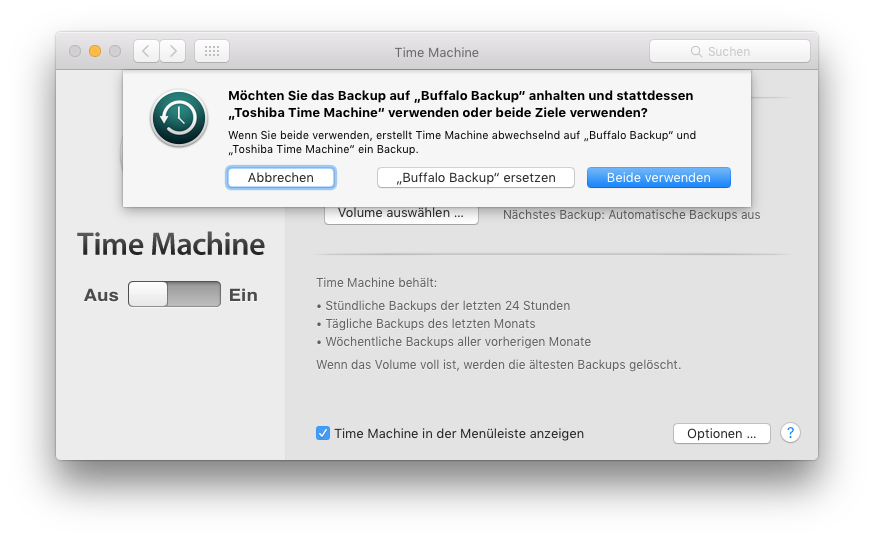The height and width of the screenshot is (540, 874).
Task: Click the Abbrechen button
Action: 281,178
